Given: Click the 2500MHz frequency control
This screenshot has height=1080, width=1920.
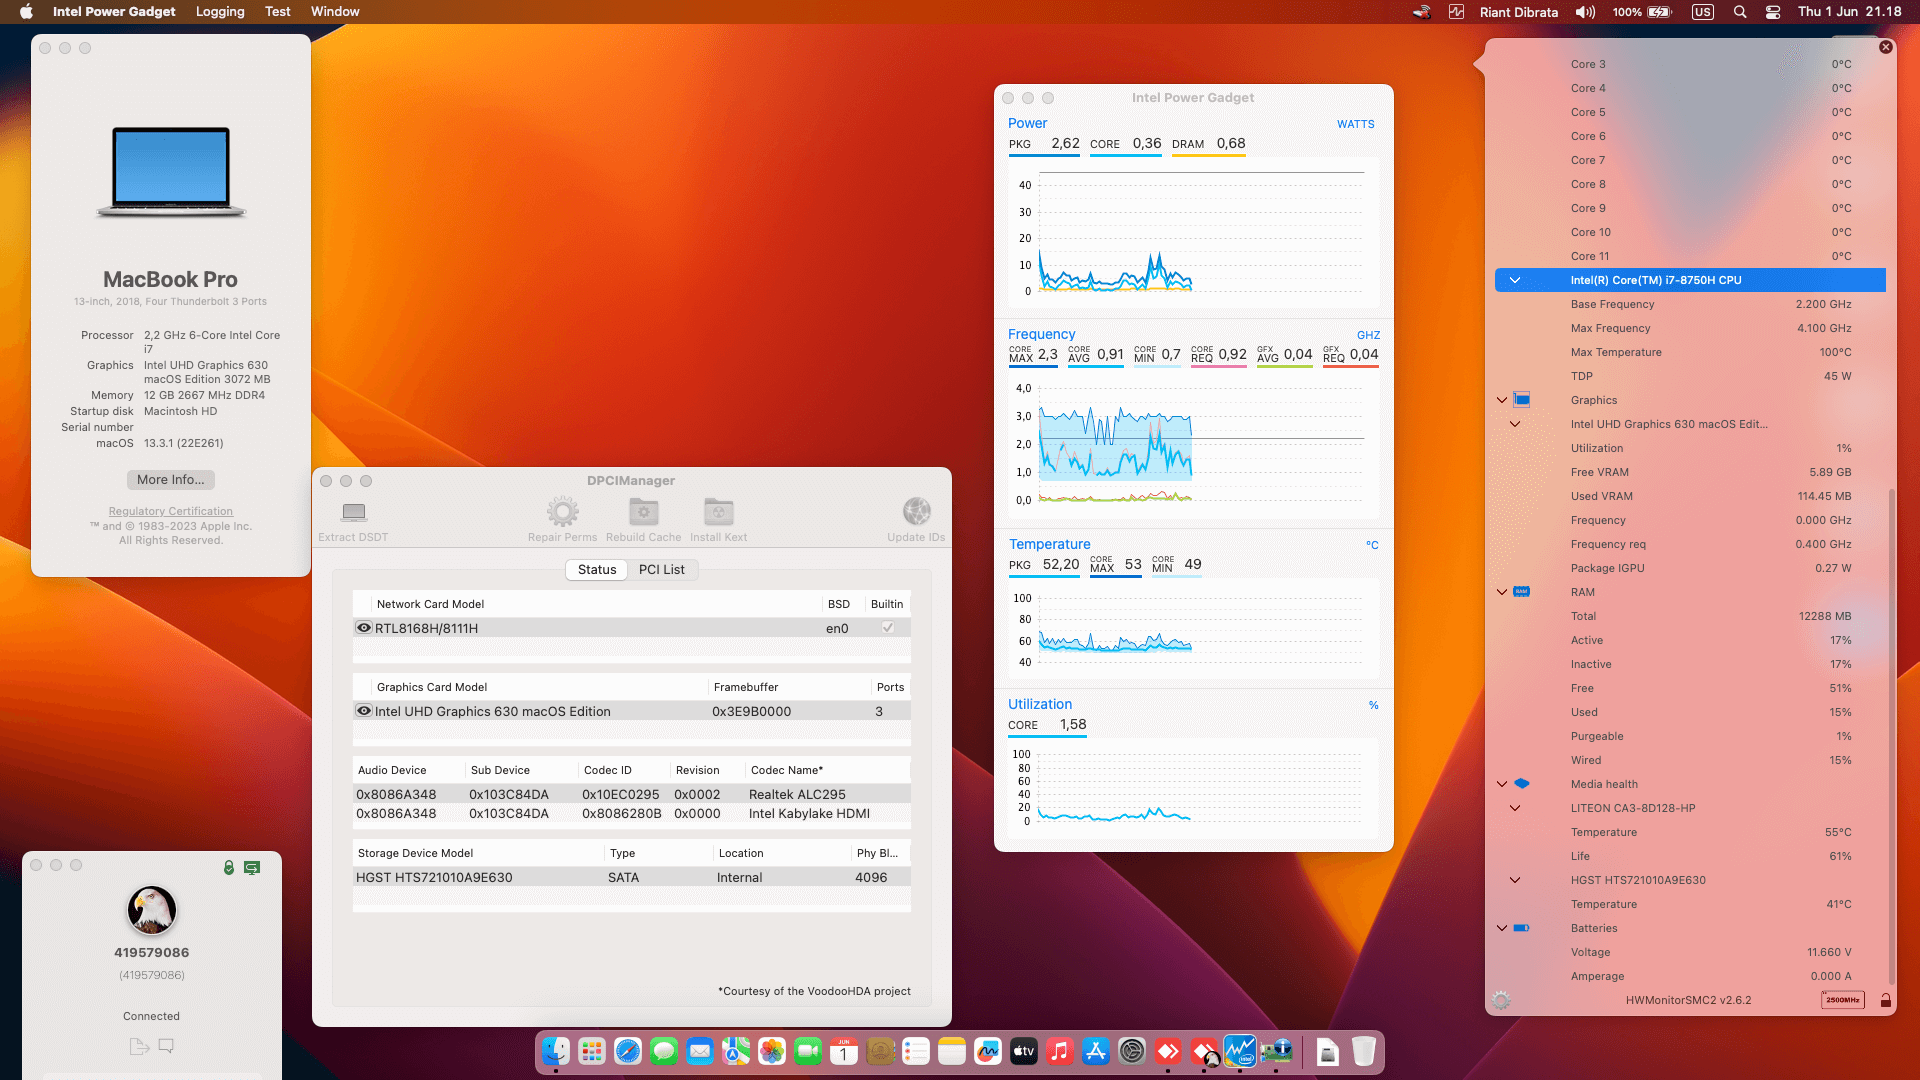Looking at the screenshot, I should 1843,999.
